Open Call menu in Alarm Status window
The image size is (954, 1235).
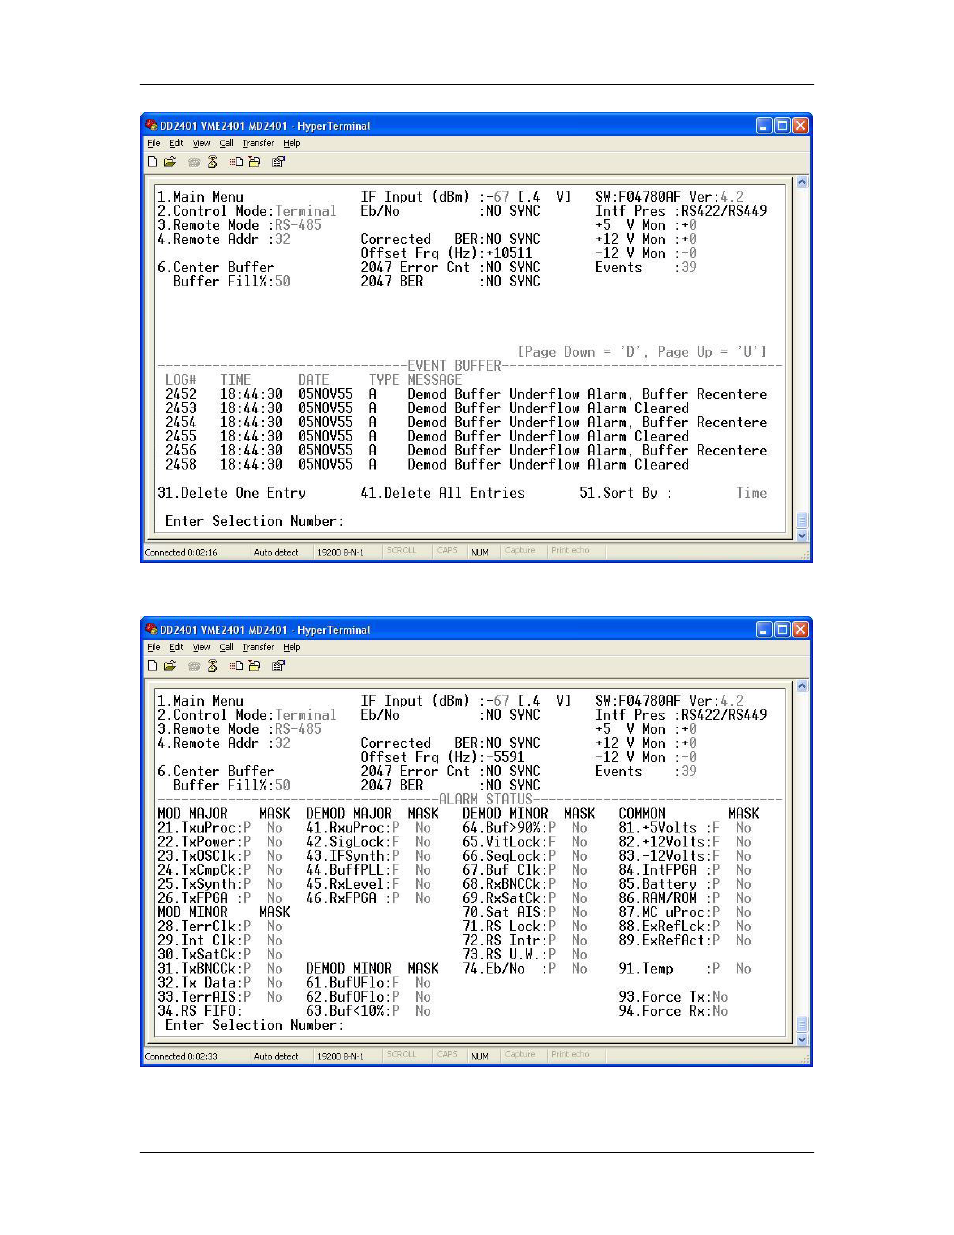click(226, 647)
